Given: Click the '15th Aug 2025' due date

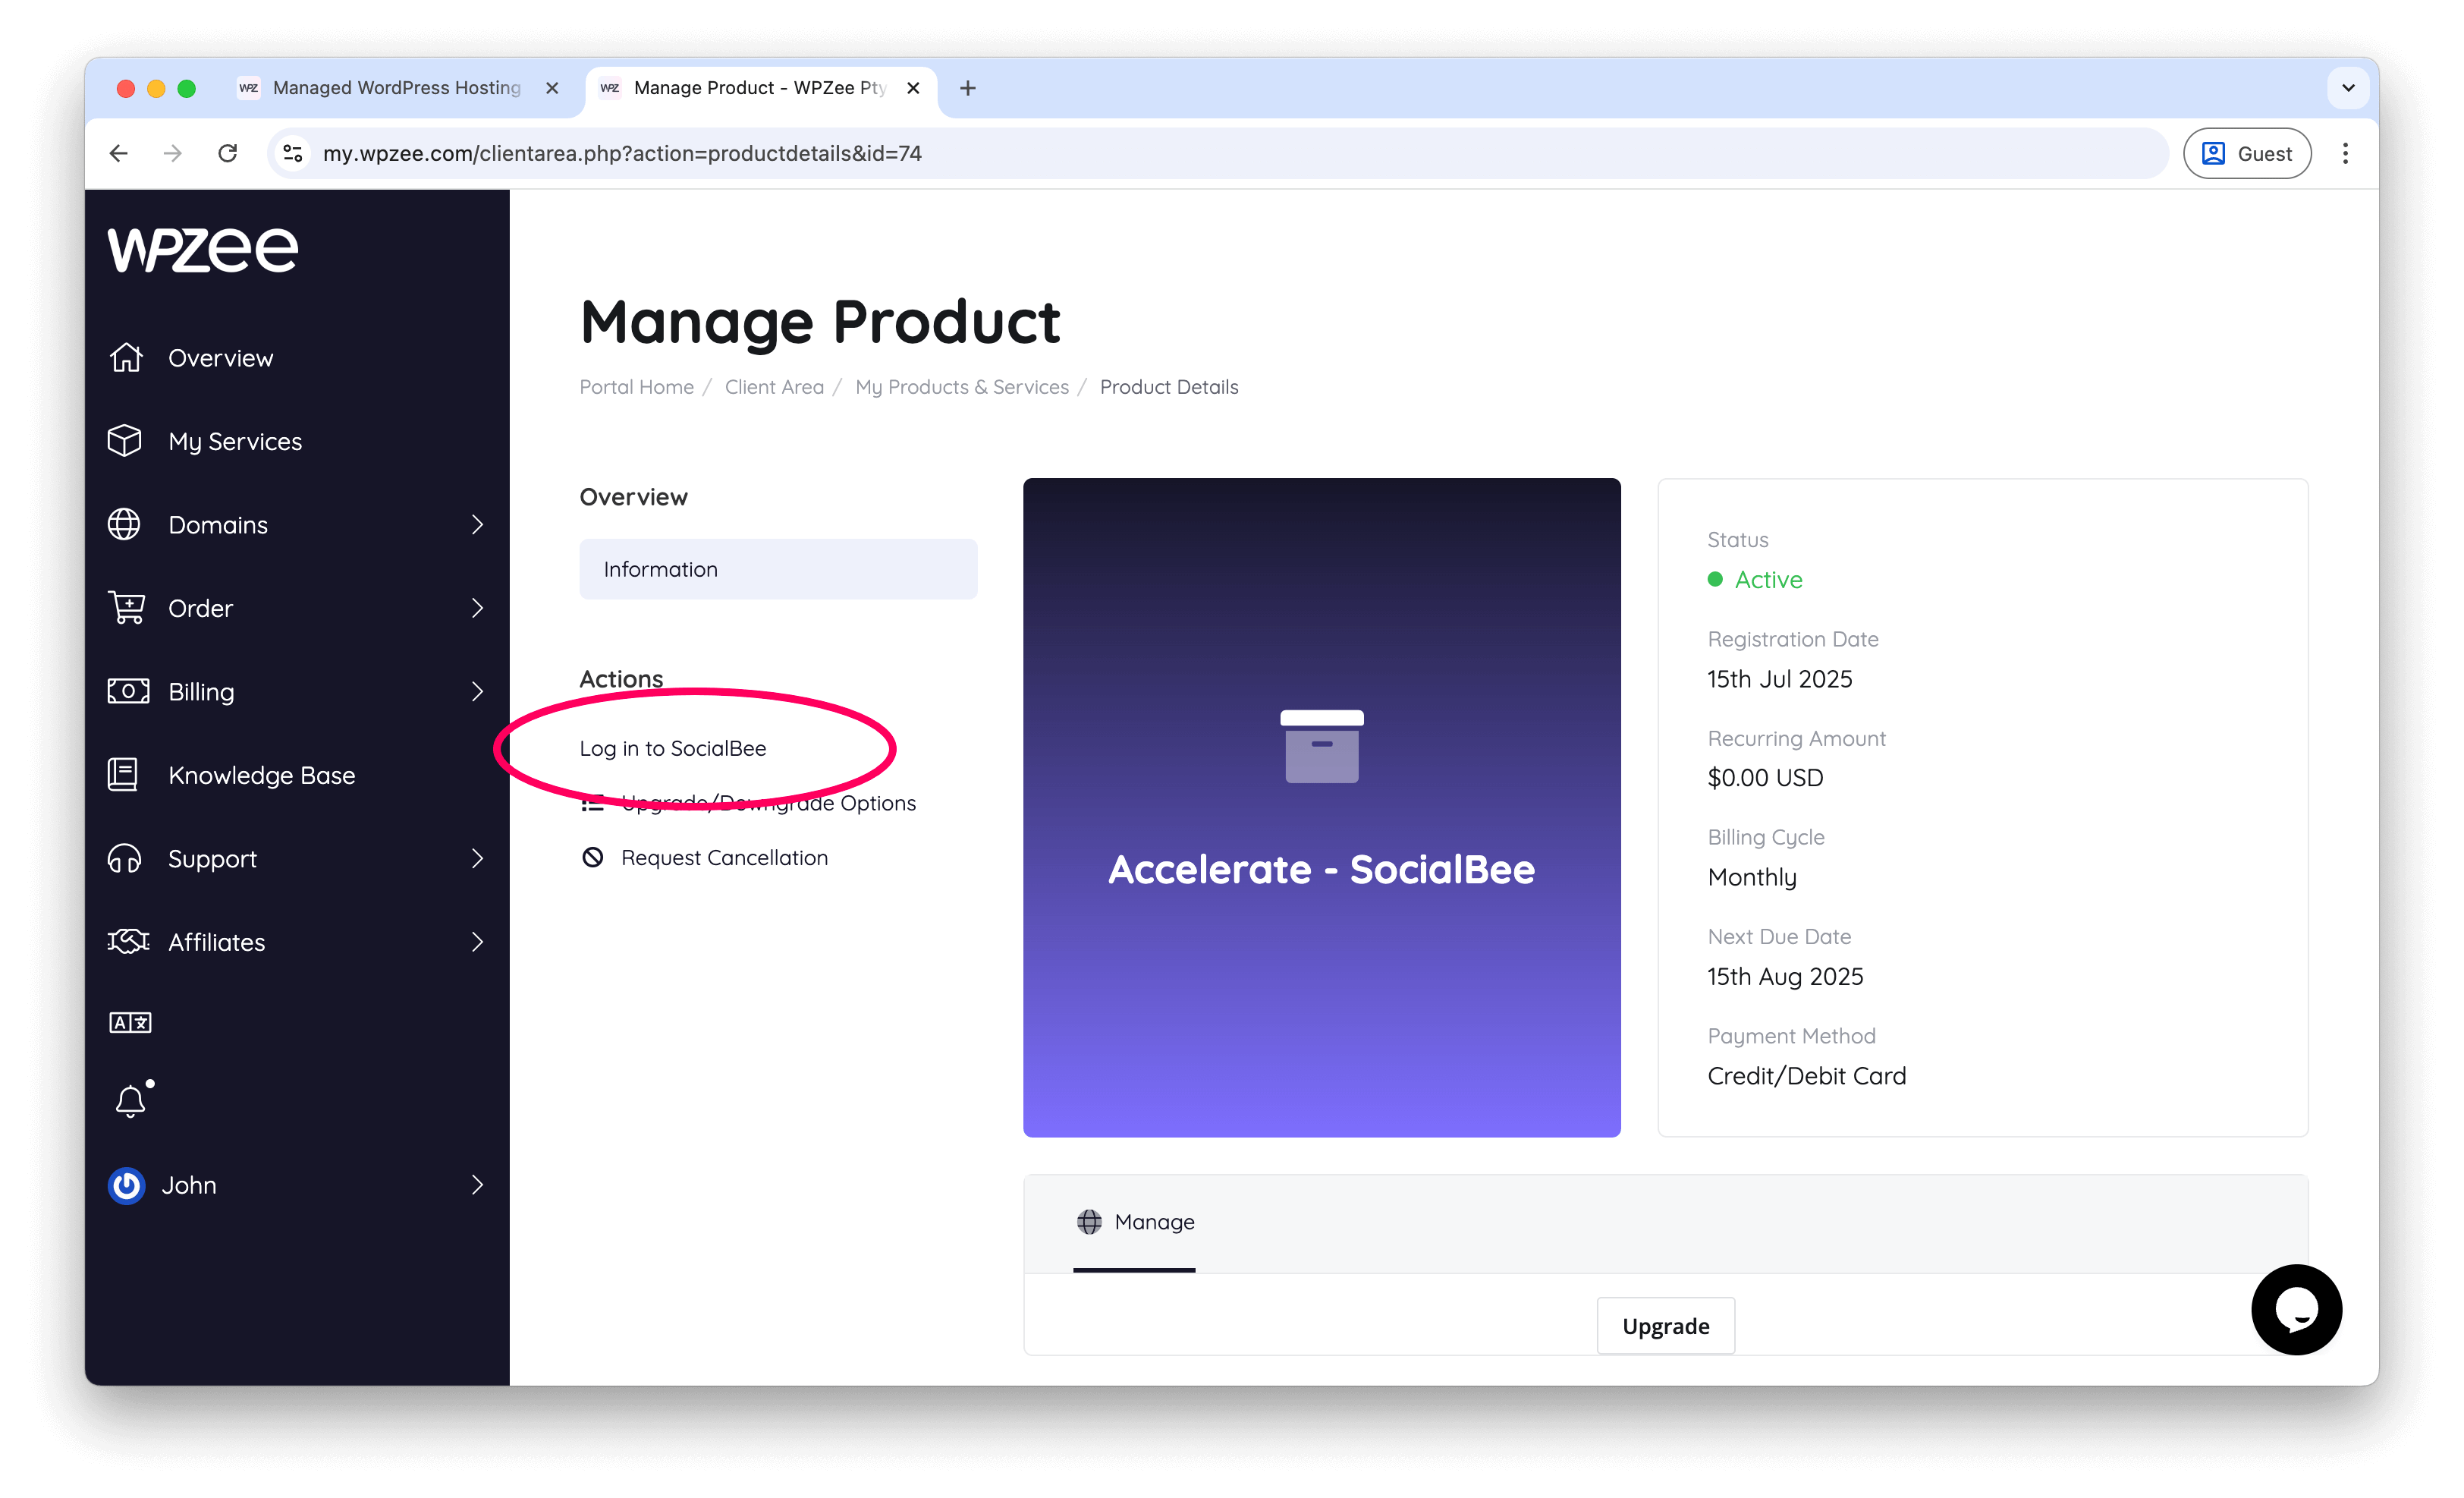Looking at the screenshot, I should tap(1785, 976).
